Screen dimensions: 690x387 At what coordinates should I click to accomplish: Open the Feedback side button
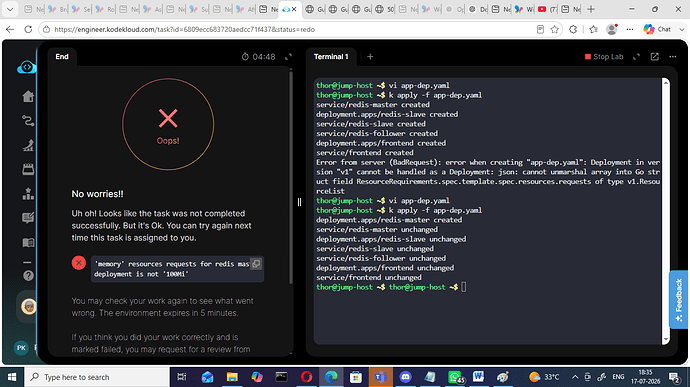click(679, 299)
